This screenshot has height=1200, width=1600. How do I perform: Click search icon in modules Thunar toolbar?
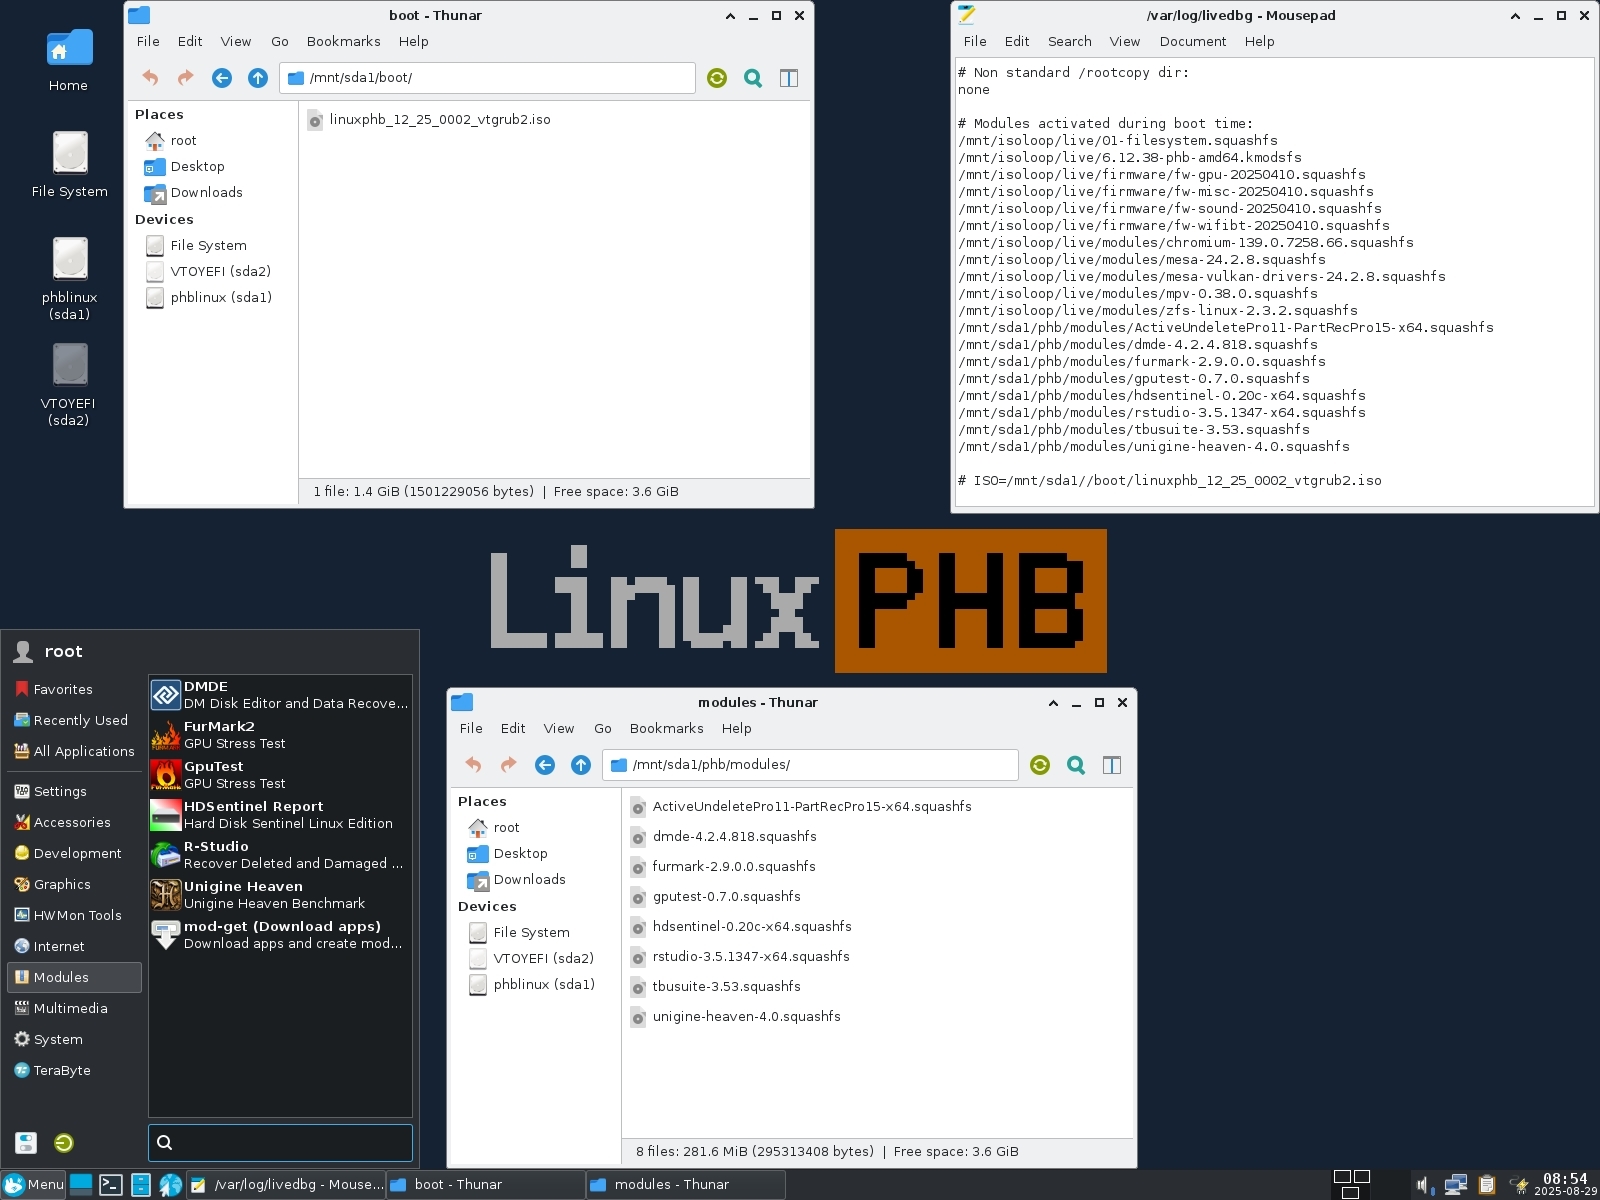coord(1076,765)
